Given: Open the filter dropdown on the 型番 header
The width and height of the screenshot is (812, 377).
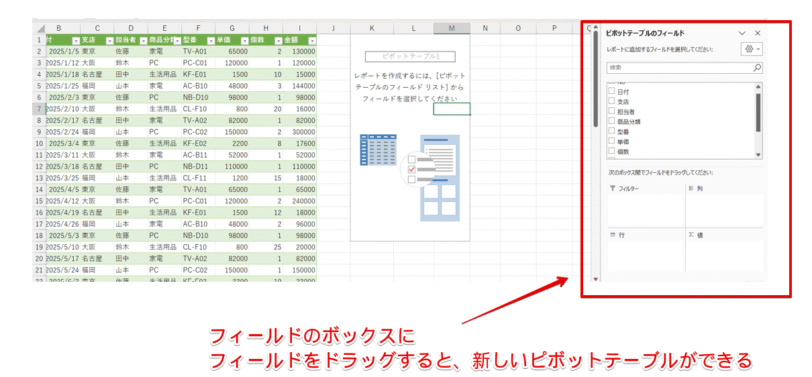Looking at the screenshot, I should point(211,40).
